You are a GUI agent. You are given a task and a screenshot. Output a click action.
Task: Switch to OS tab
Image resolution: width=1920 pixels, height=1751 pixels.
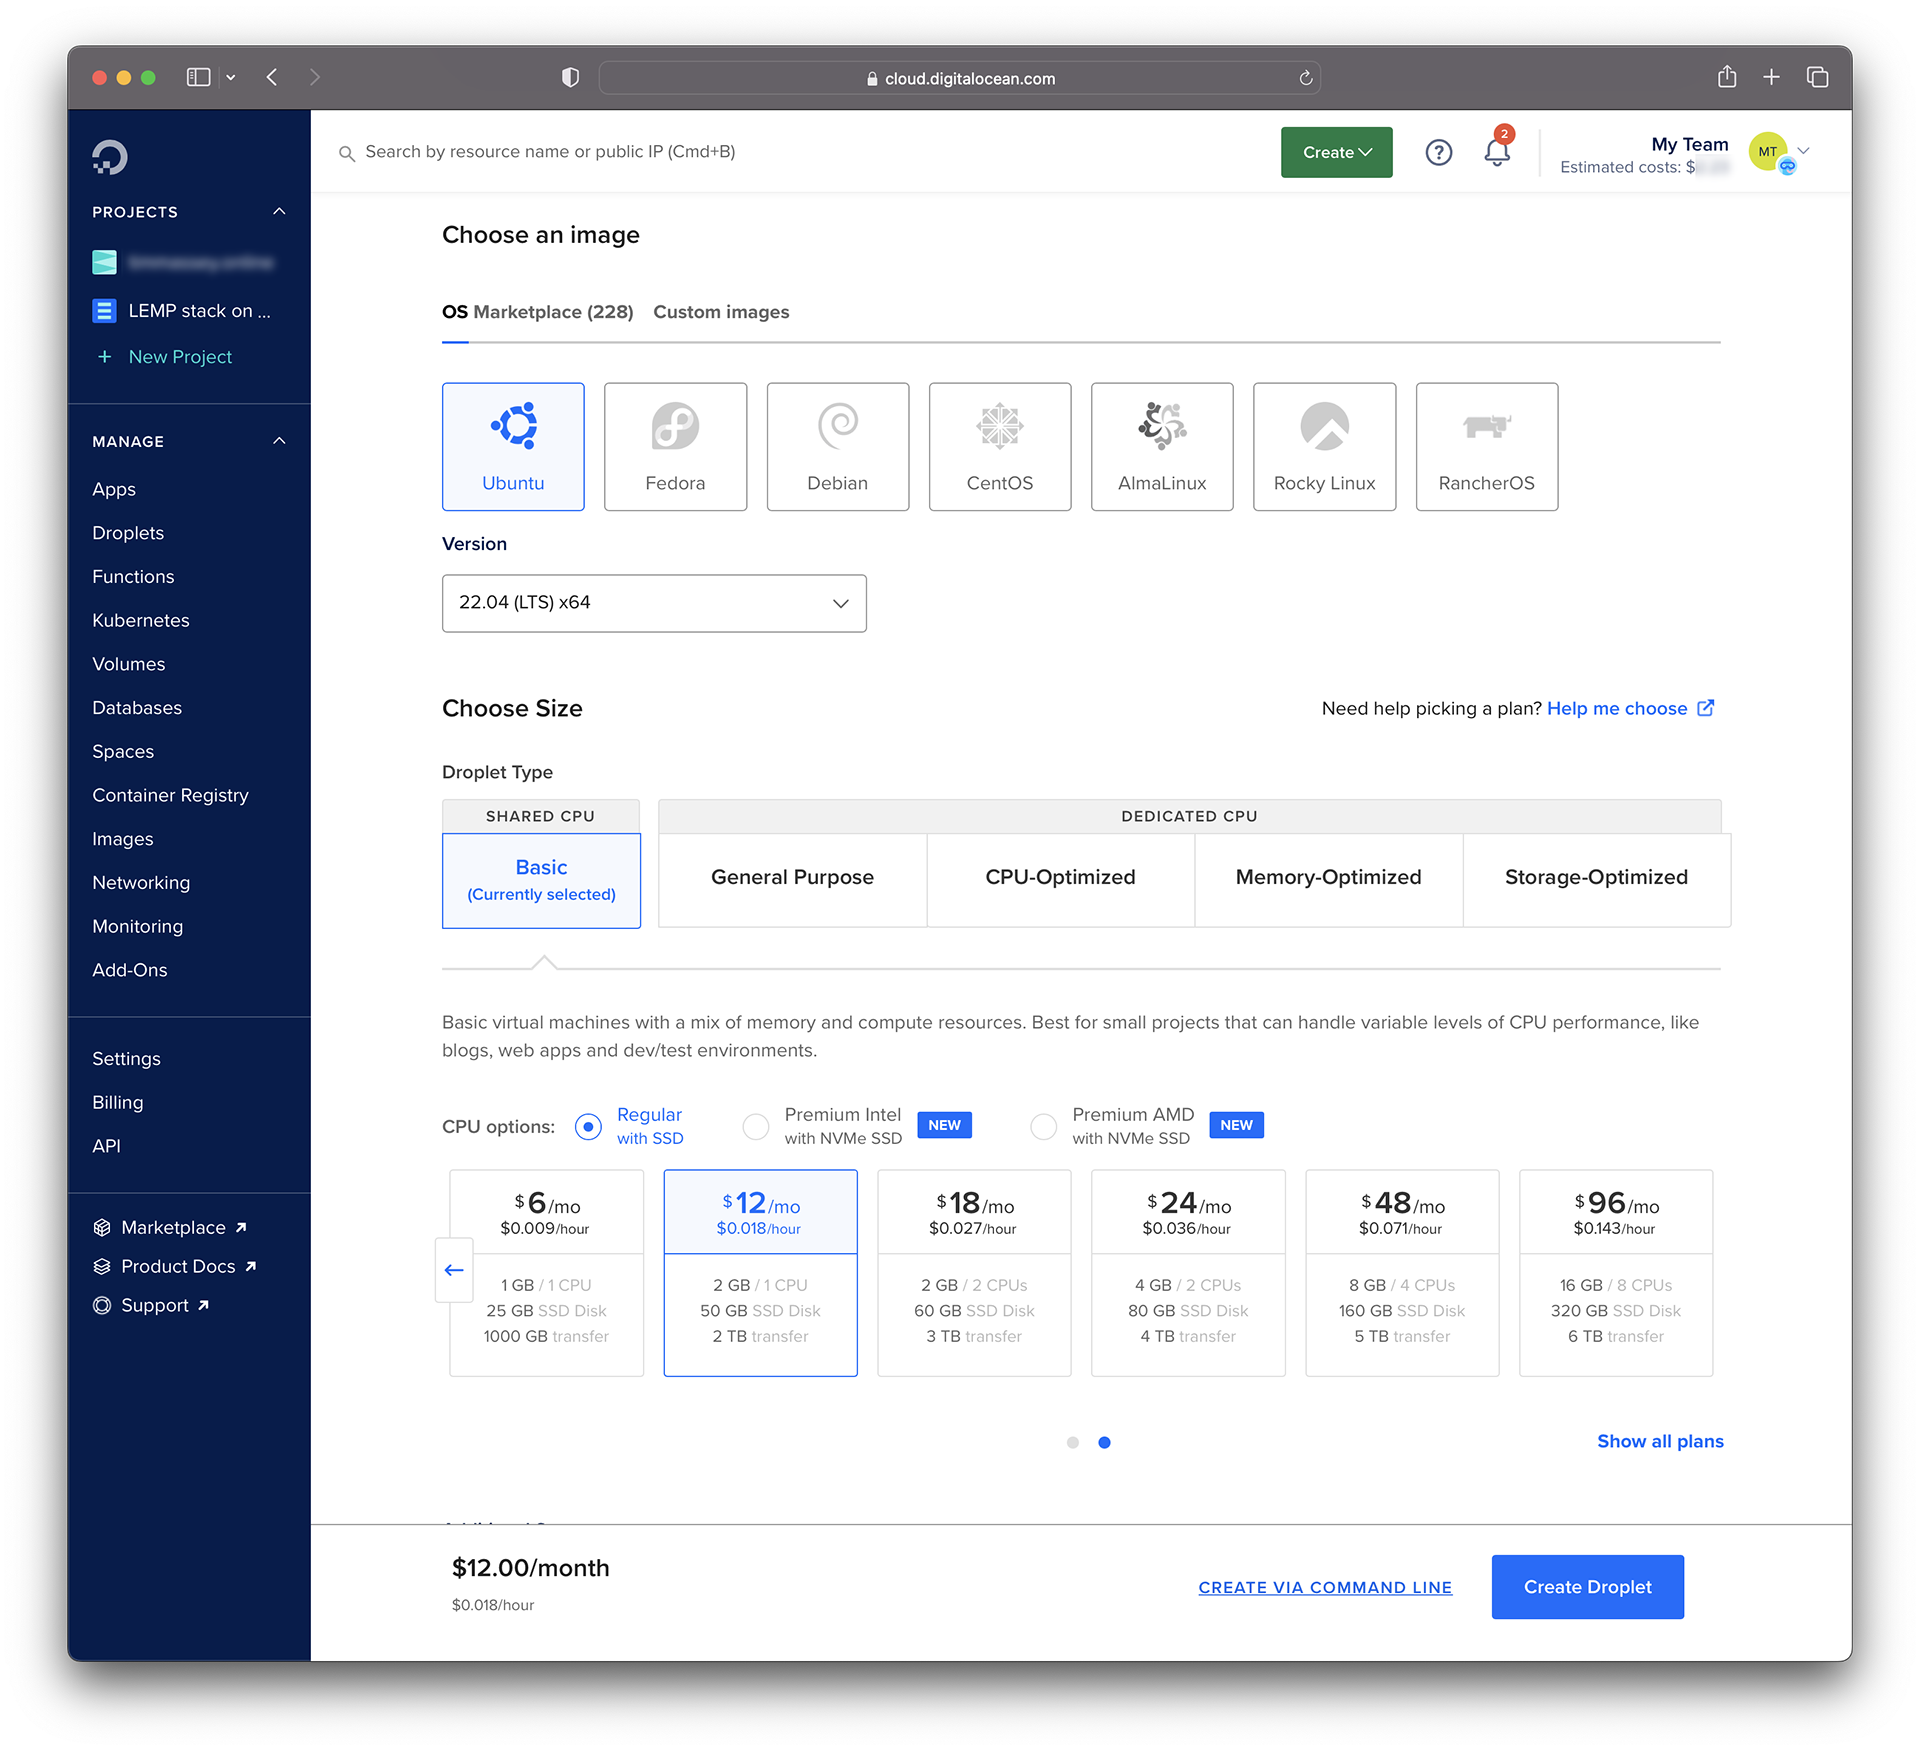455,312
